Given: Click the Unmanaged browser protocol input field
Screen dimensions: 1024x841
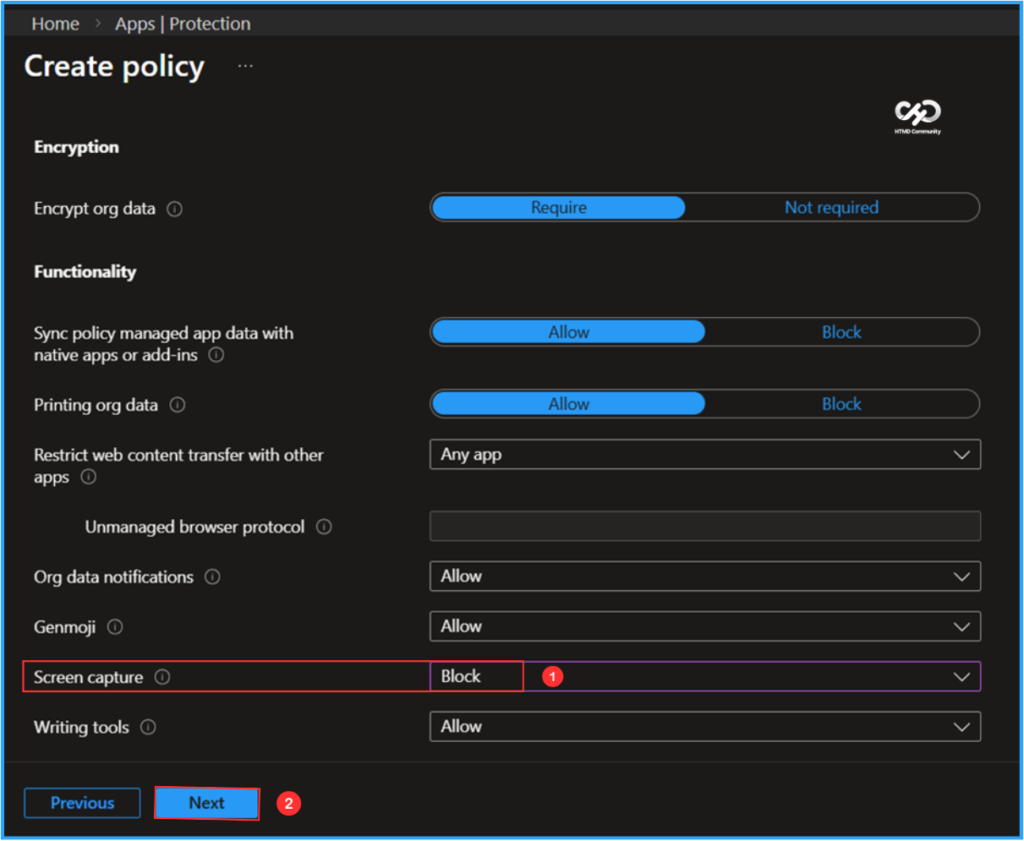Looking at the screenshot, I should 705,526.
